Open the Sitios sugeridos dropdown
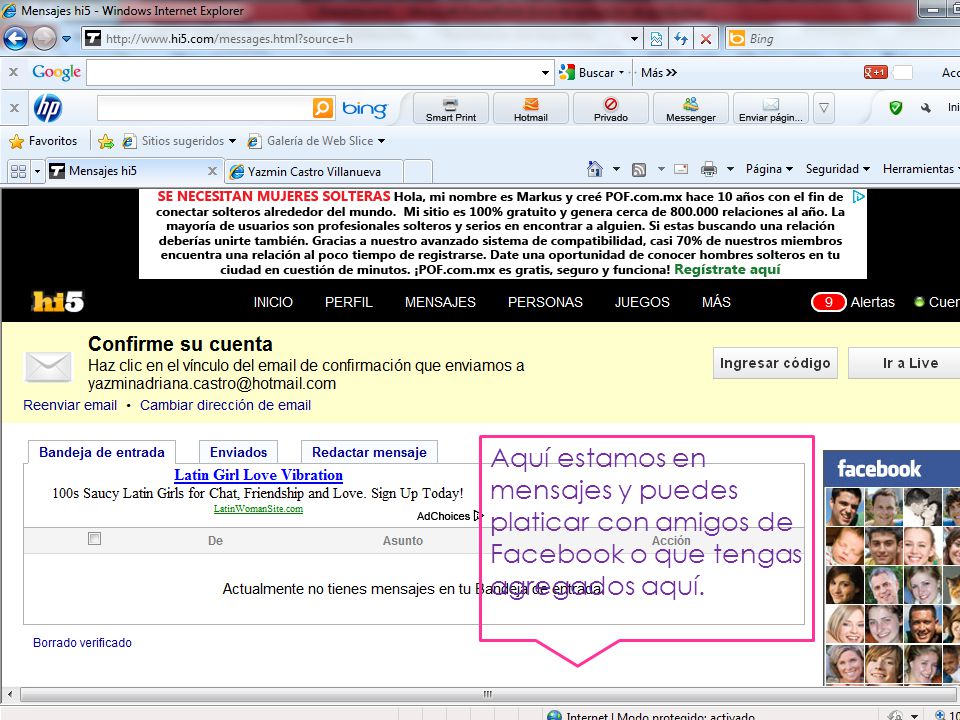Viewport: 960px width, 720px height. tap(232, 141)
